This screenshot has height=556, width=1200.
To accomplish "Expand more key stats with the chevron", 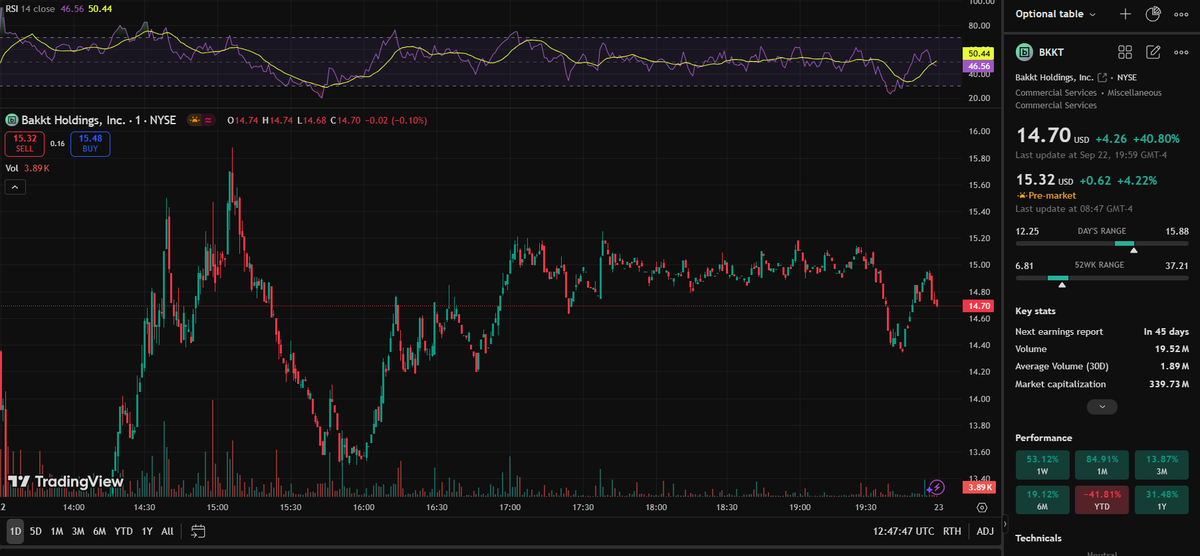I will point(1101,407).
